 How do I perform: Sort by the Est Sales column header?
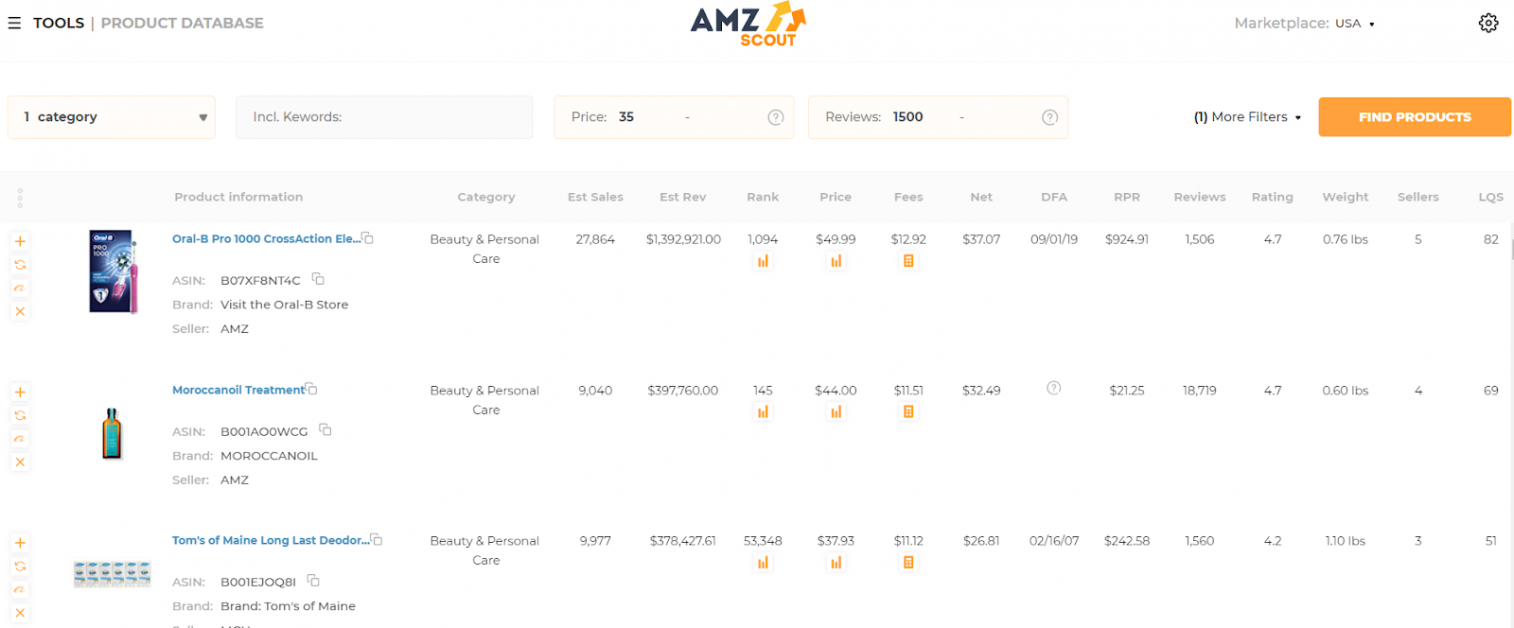(x=595, y=197)
